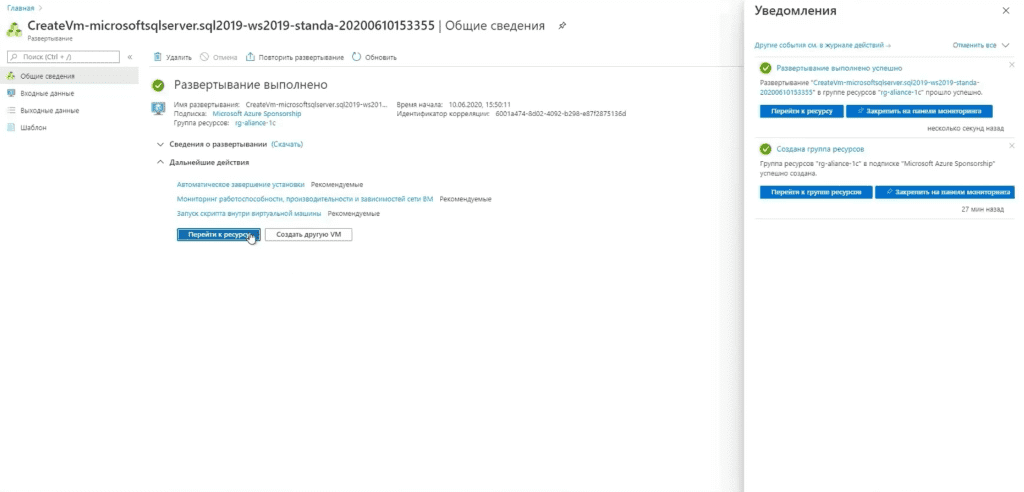1024x492 pixels.
Task: Click green check on Развертывание выполнено успешно notification
Action: click(x=766, y=68)
